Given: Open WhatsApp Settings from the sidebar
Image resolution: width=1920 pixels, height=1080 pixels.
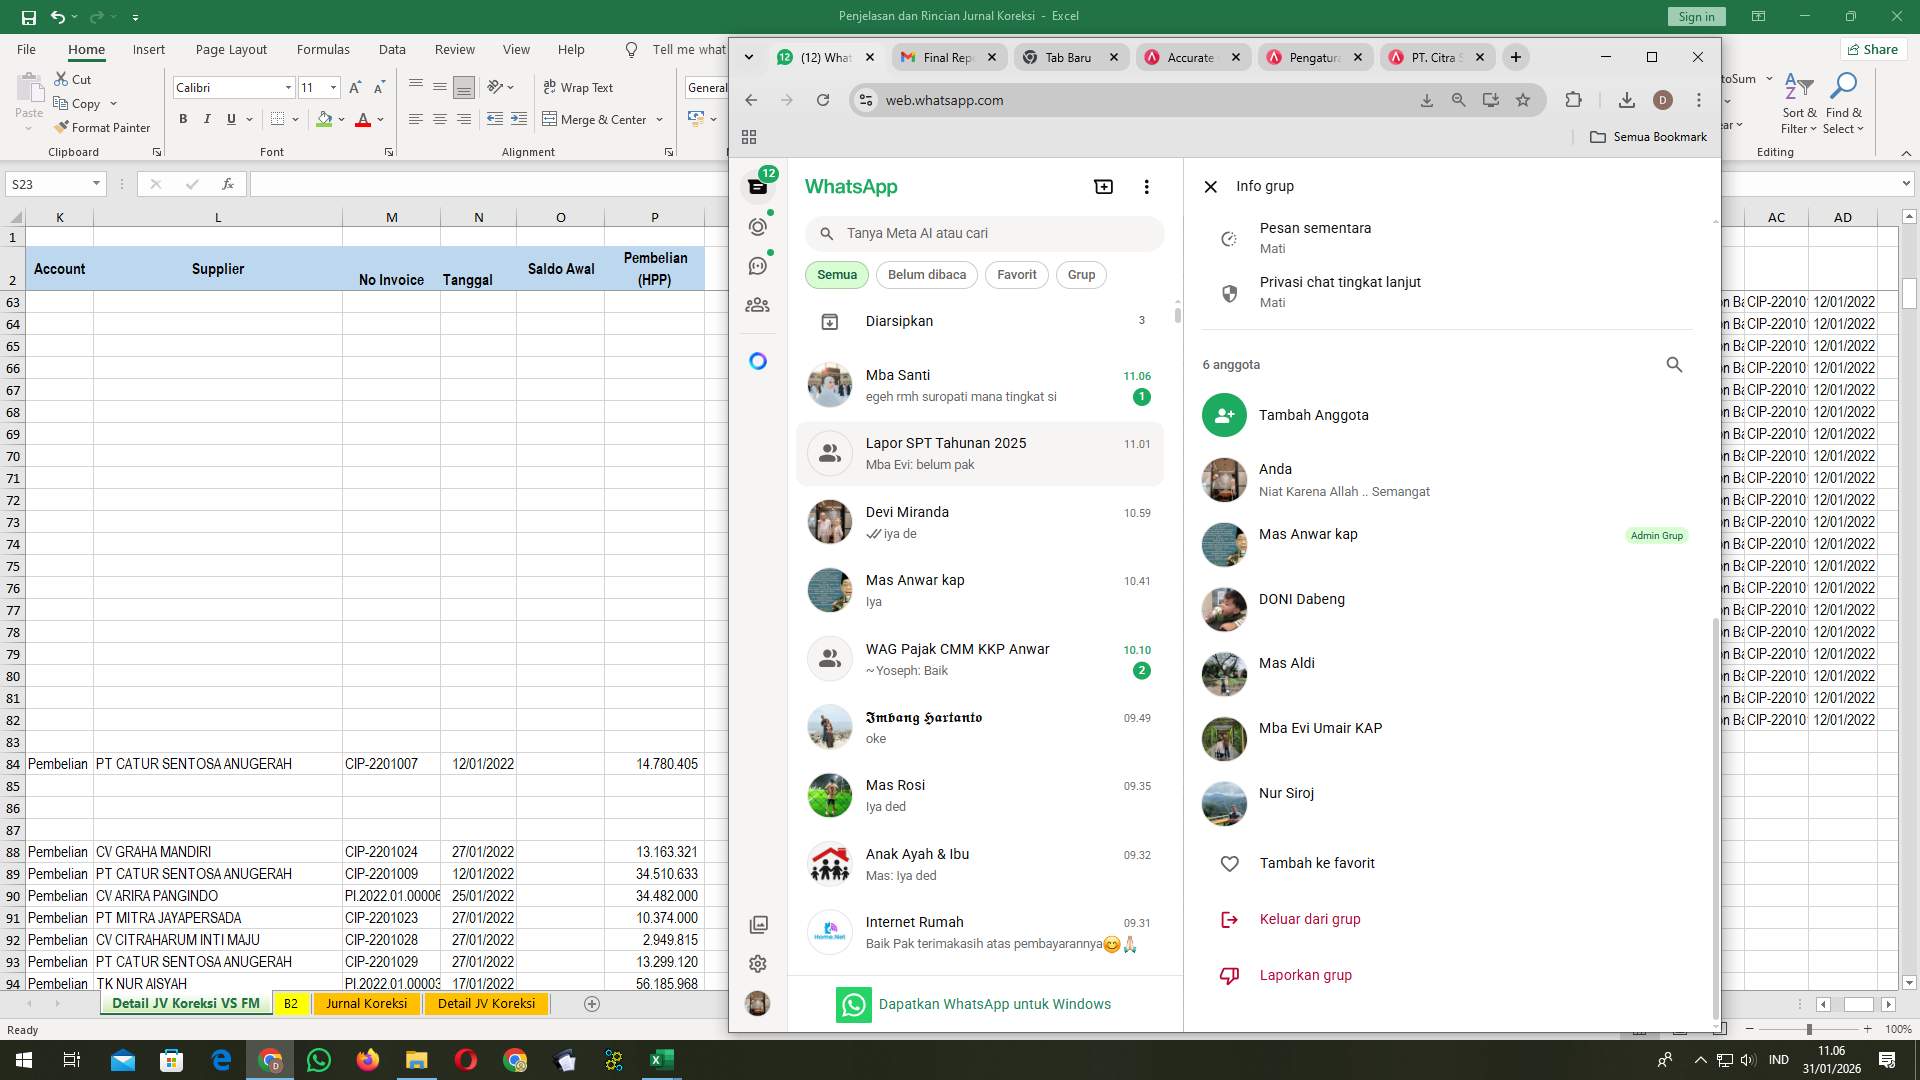Looking at the screenshot, I should point(757,963).
